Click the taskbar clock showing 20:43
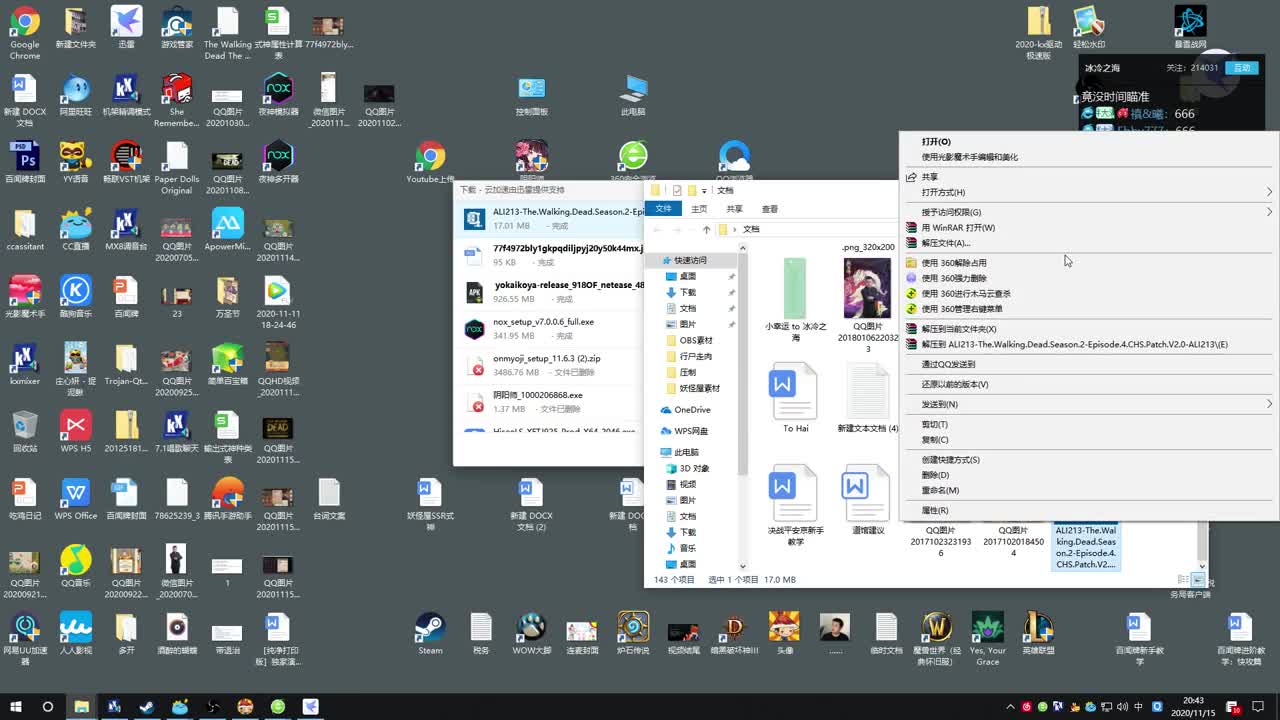The height and width of the screenshot is (720, 1280). click(x=1192, y=706)
